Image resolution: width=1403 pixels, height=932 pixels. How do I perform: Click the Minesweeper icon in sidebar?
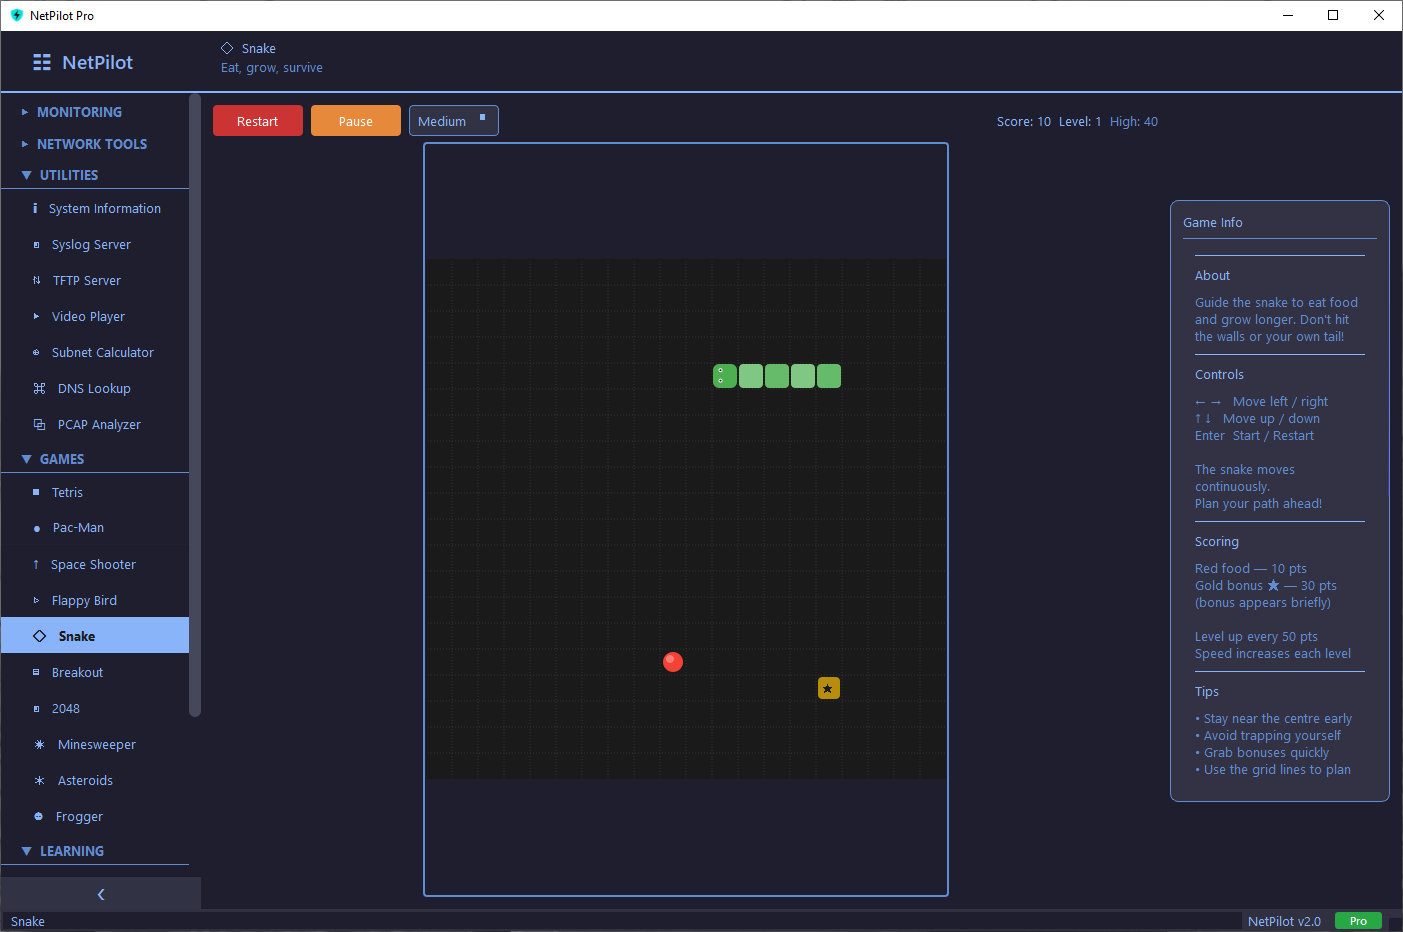click(39, 745)
